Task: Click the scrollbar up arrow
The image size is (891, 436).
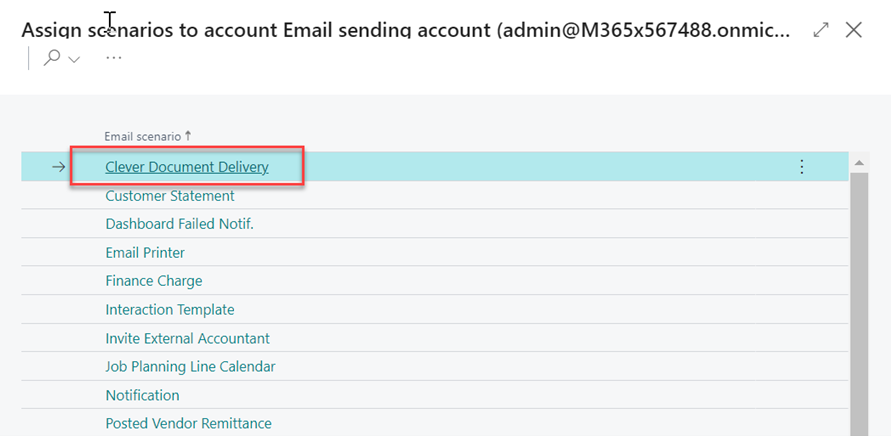Action: pos(859,163)
